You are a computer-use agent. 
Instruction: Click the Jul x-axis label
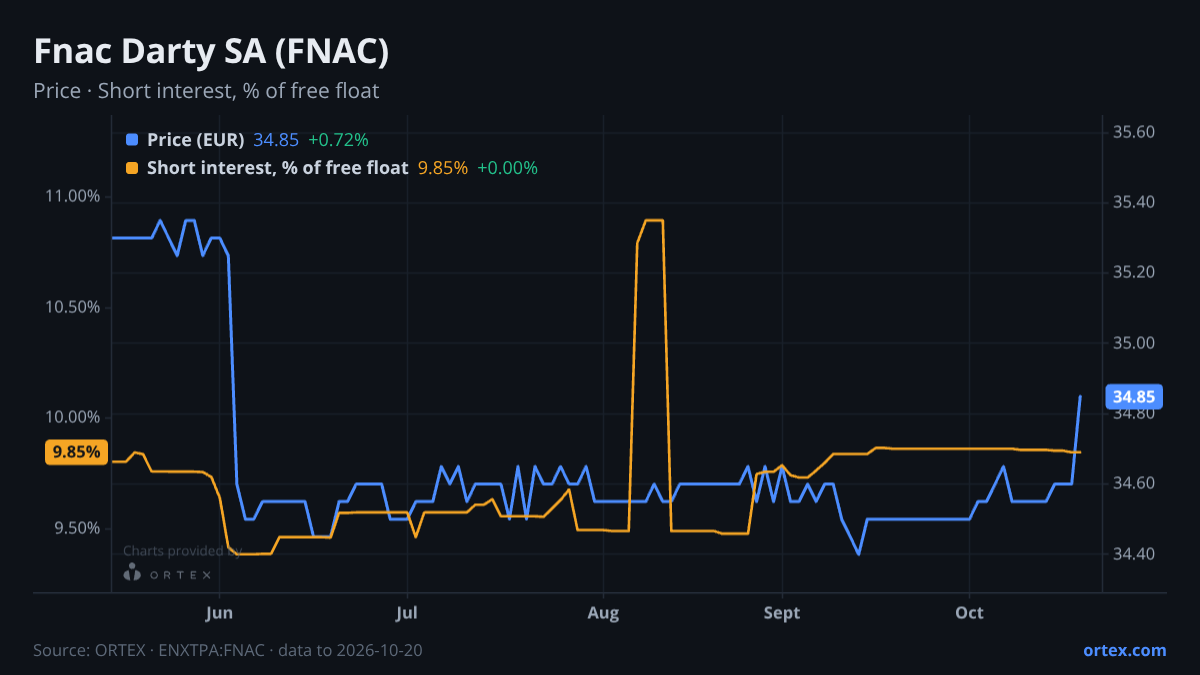click(406, 613)
